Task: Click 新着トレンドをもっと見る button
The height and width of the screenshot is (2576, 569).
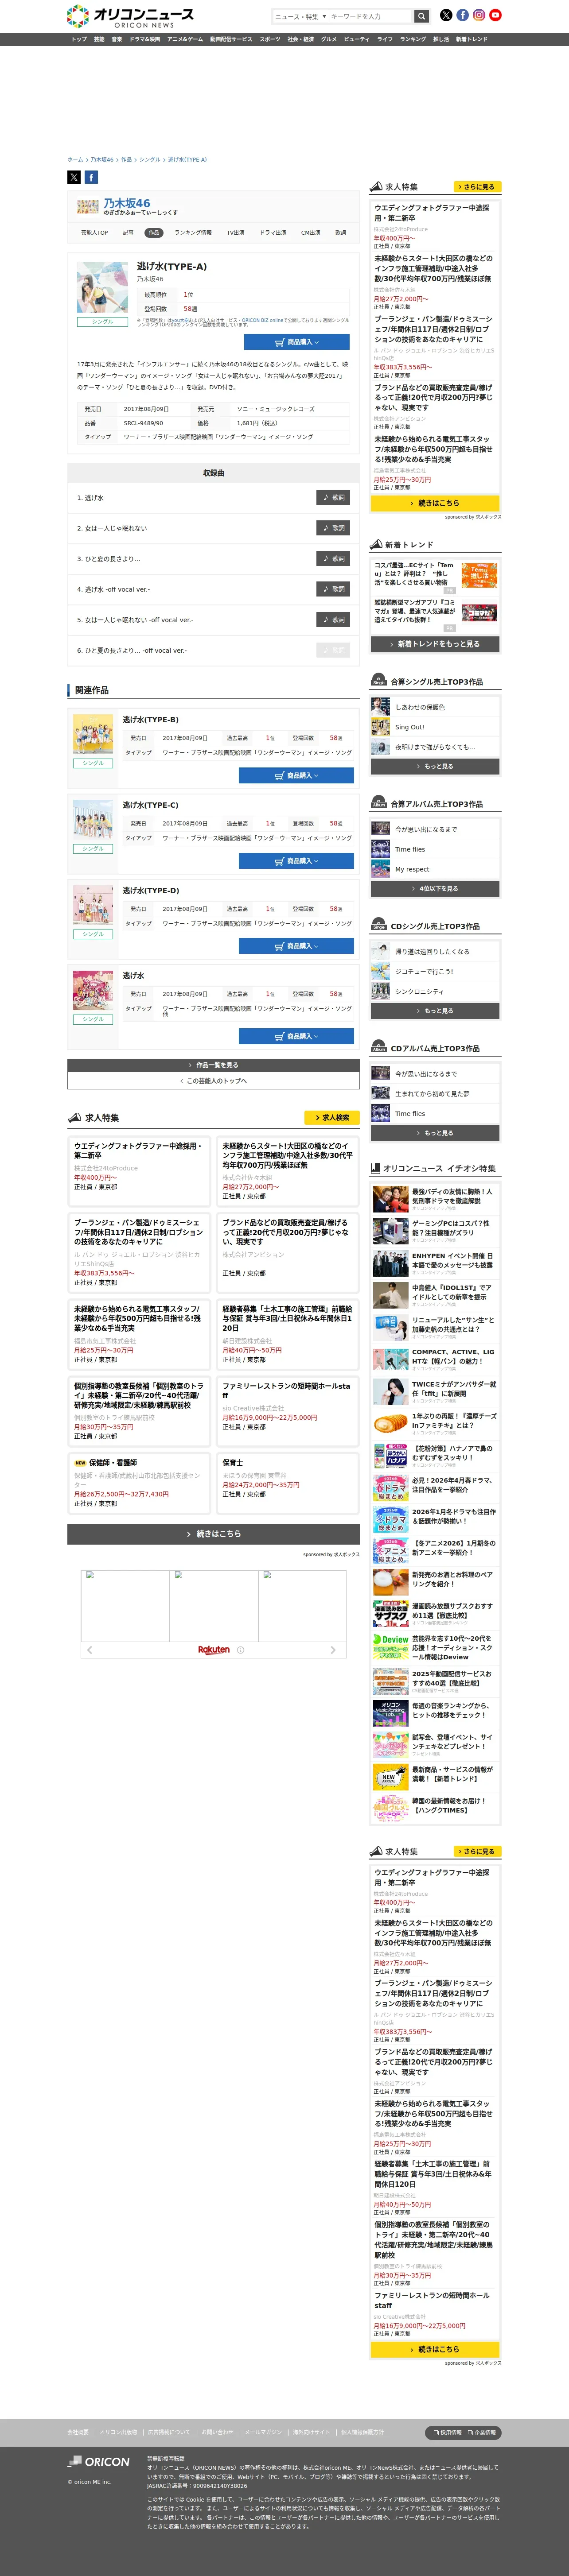Action: [435, 644]
